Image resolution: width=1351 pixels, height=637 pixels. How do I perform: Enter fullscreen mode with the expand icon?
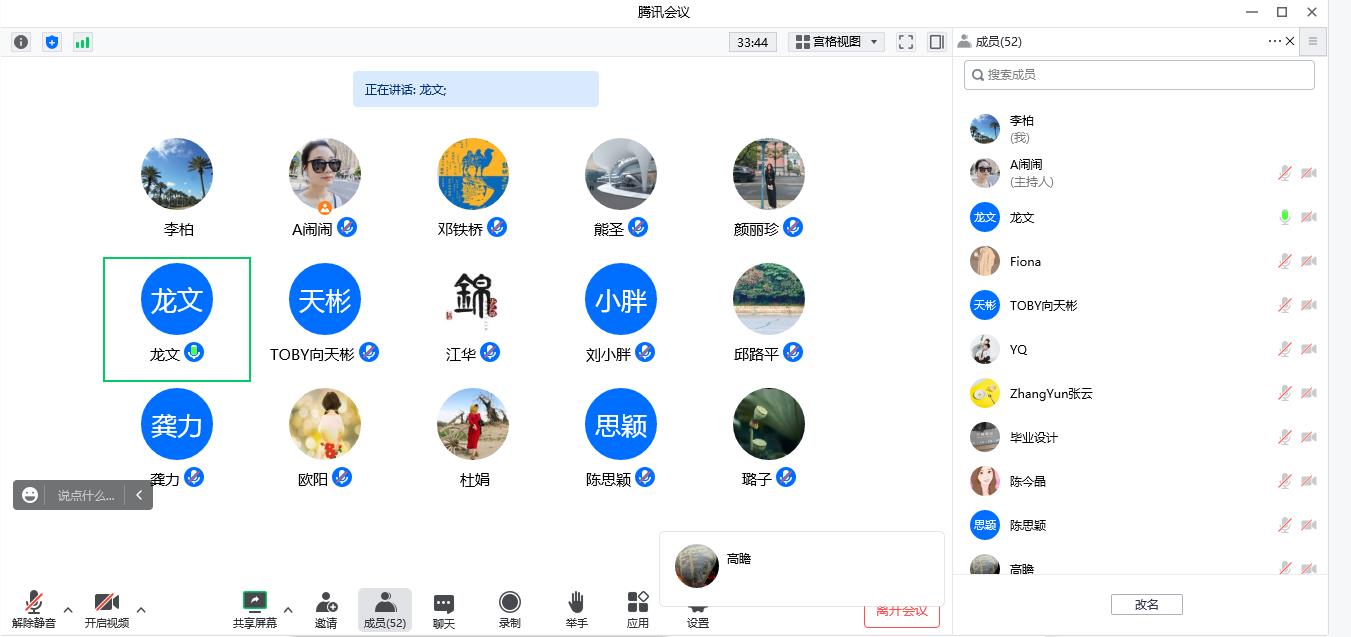pos(905,41)
